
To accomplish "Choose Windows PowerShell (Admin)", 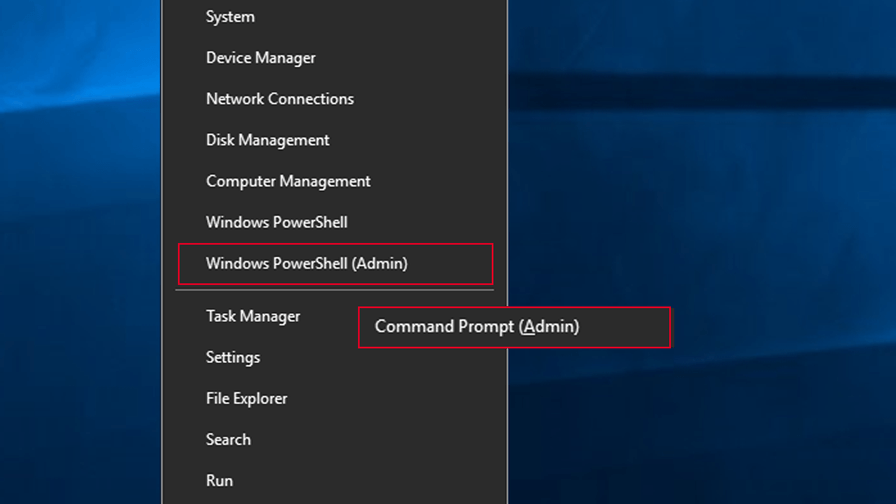I will (335, 263).
